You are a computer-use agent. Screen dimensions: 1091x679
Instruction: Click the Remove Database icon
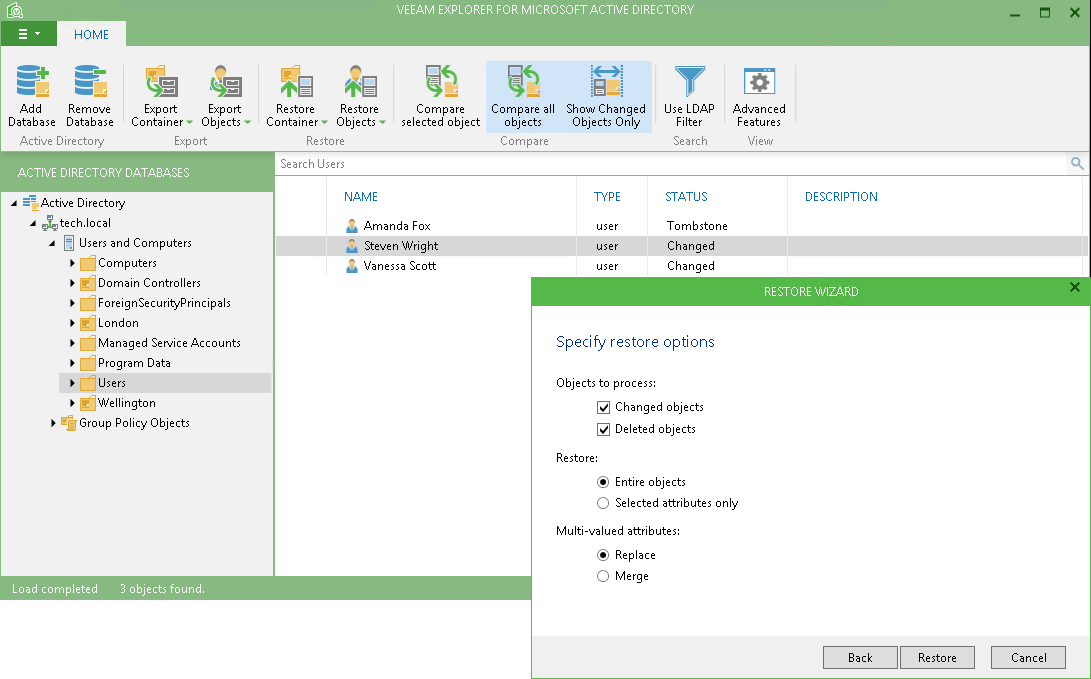tap(90, 81)
